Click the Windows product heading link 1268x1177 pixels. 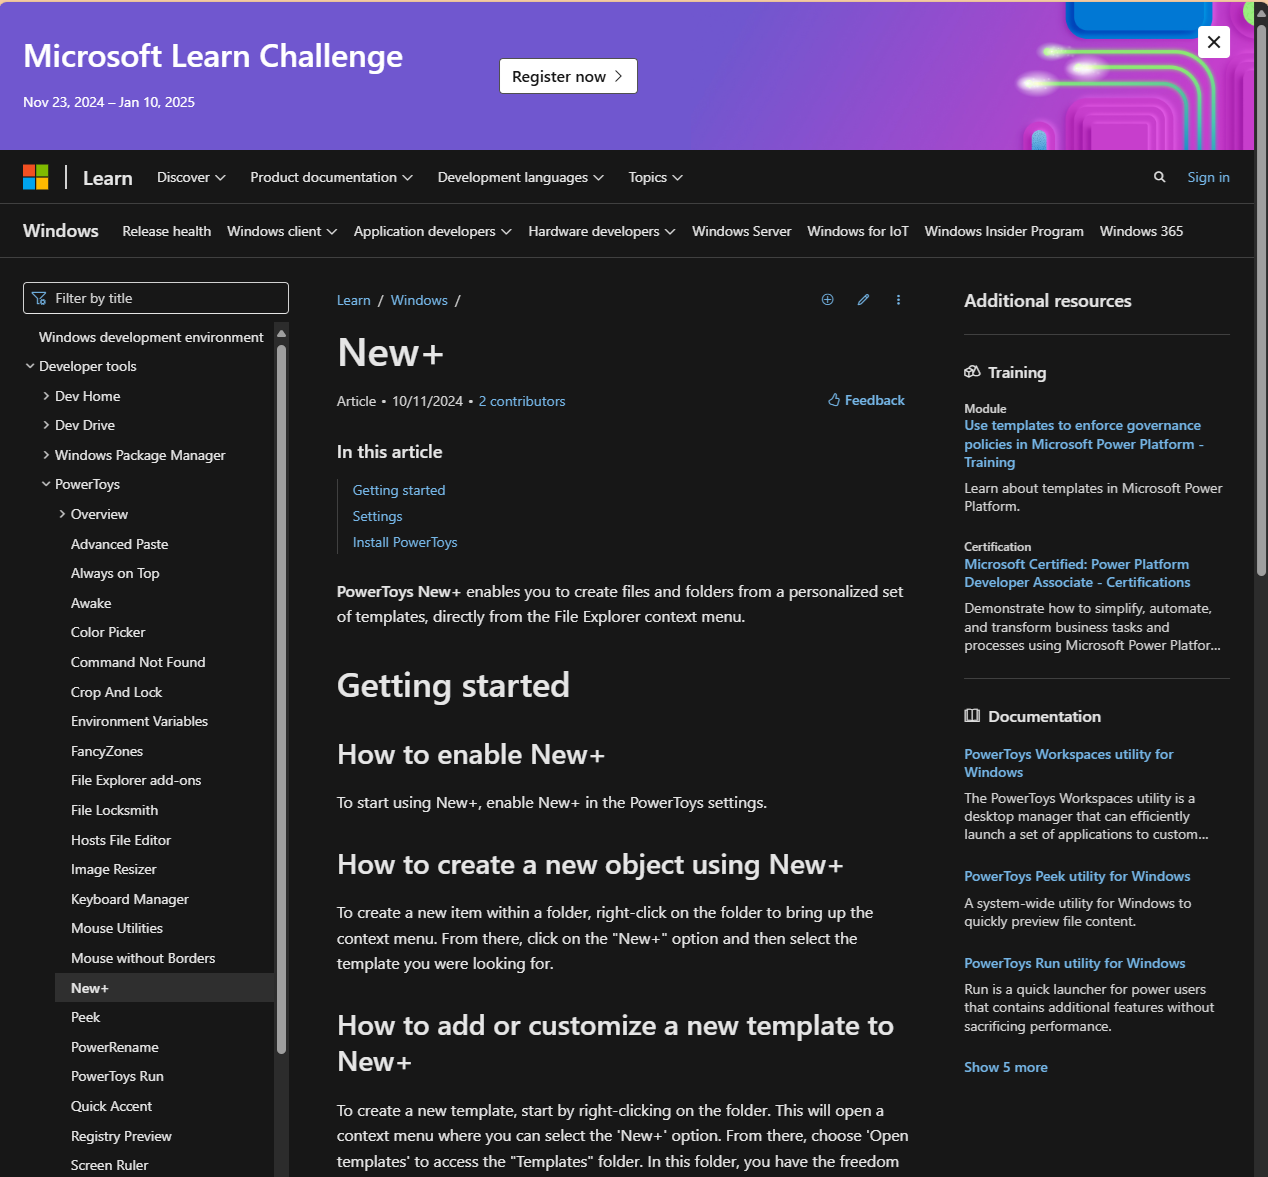(x=61, y=231)
